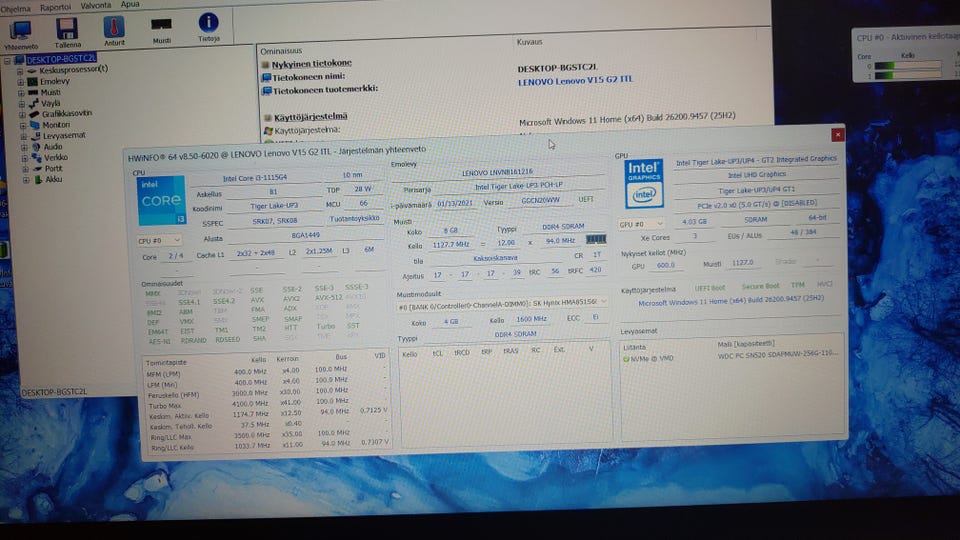
Task: Click the LENOVO Lenovo V15 G2 ITL link
Action: coord(575,80)
